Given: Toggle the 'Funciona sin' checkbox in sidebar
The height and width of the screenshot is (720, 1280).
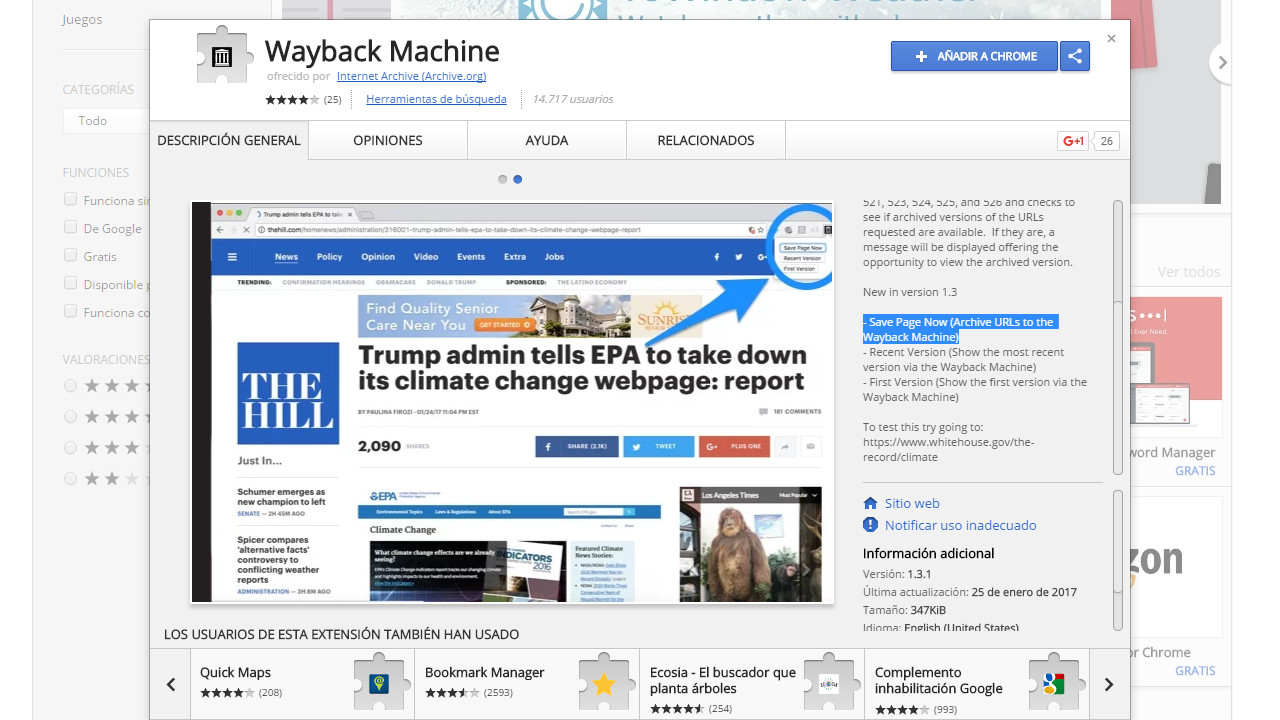Looking at the screenshot, I should (x=70, y=199).
